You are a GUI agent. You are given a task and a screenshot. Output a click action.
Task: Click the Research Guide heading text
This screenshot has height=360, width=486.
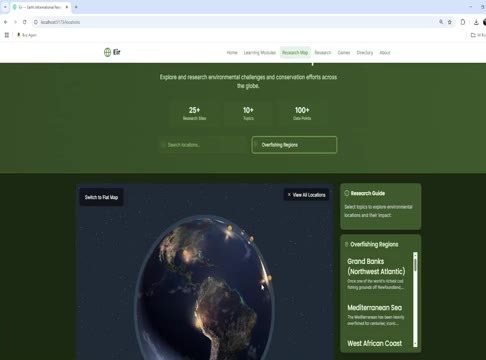point(368,193)
